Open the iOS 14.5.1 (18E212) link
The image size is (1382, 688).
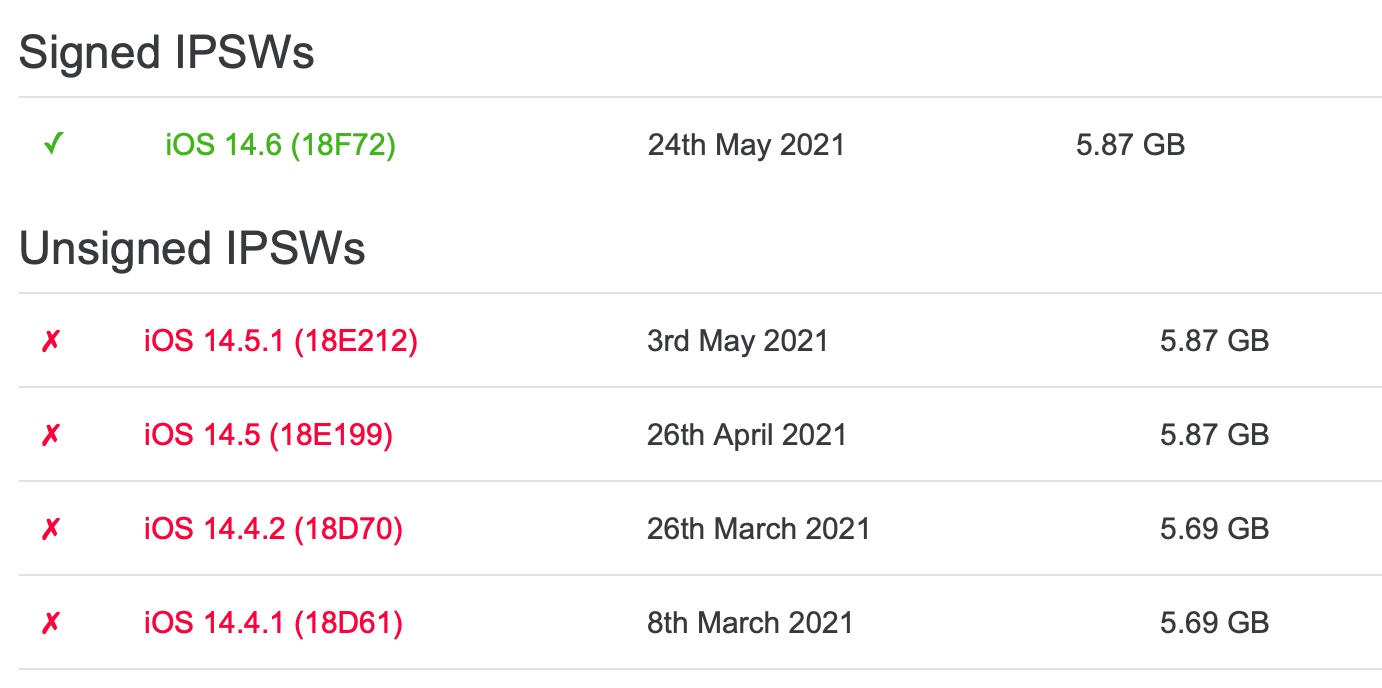[280, 341]
